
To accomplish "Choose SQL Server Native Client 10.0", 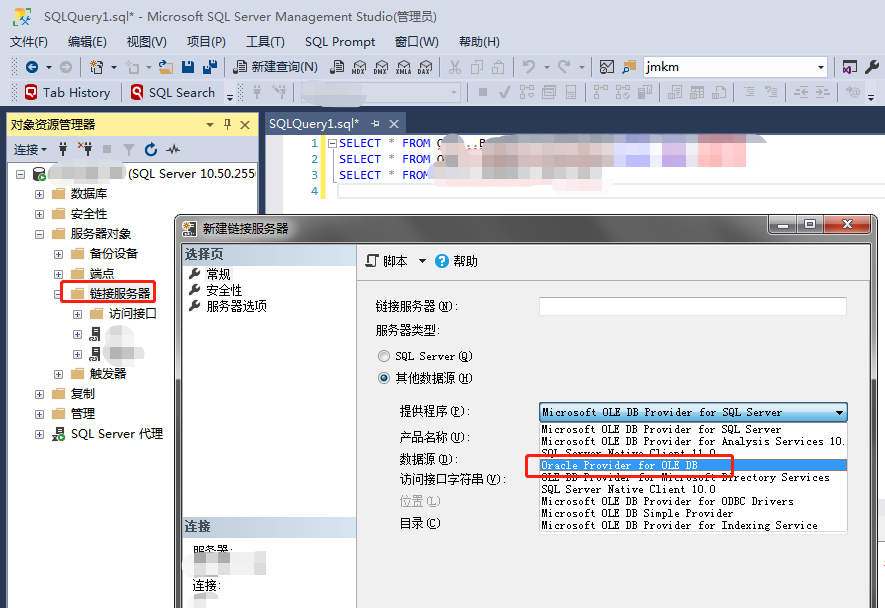I will [x=693, y=489].
